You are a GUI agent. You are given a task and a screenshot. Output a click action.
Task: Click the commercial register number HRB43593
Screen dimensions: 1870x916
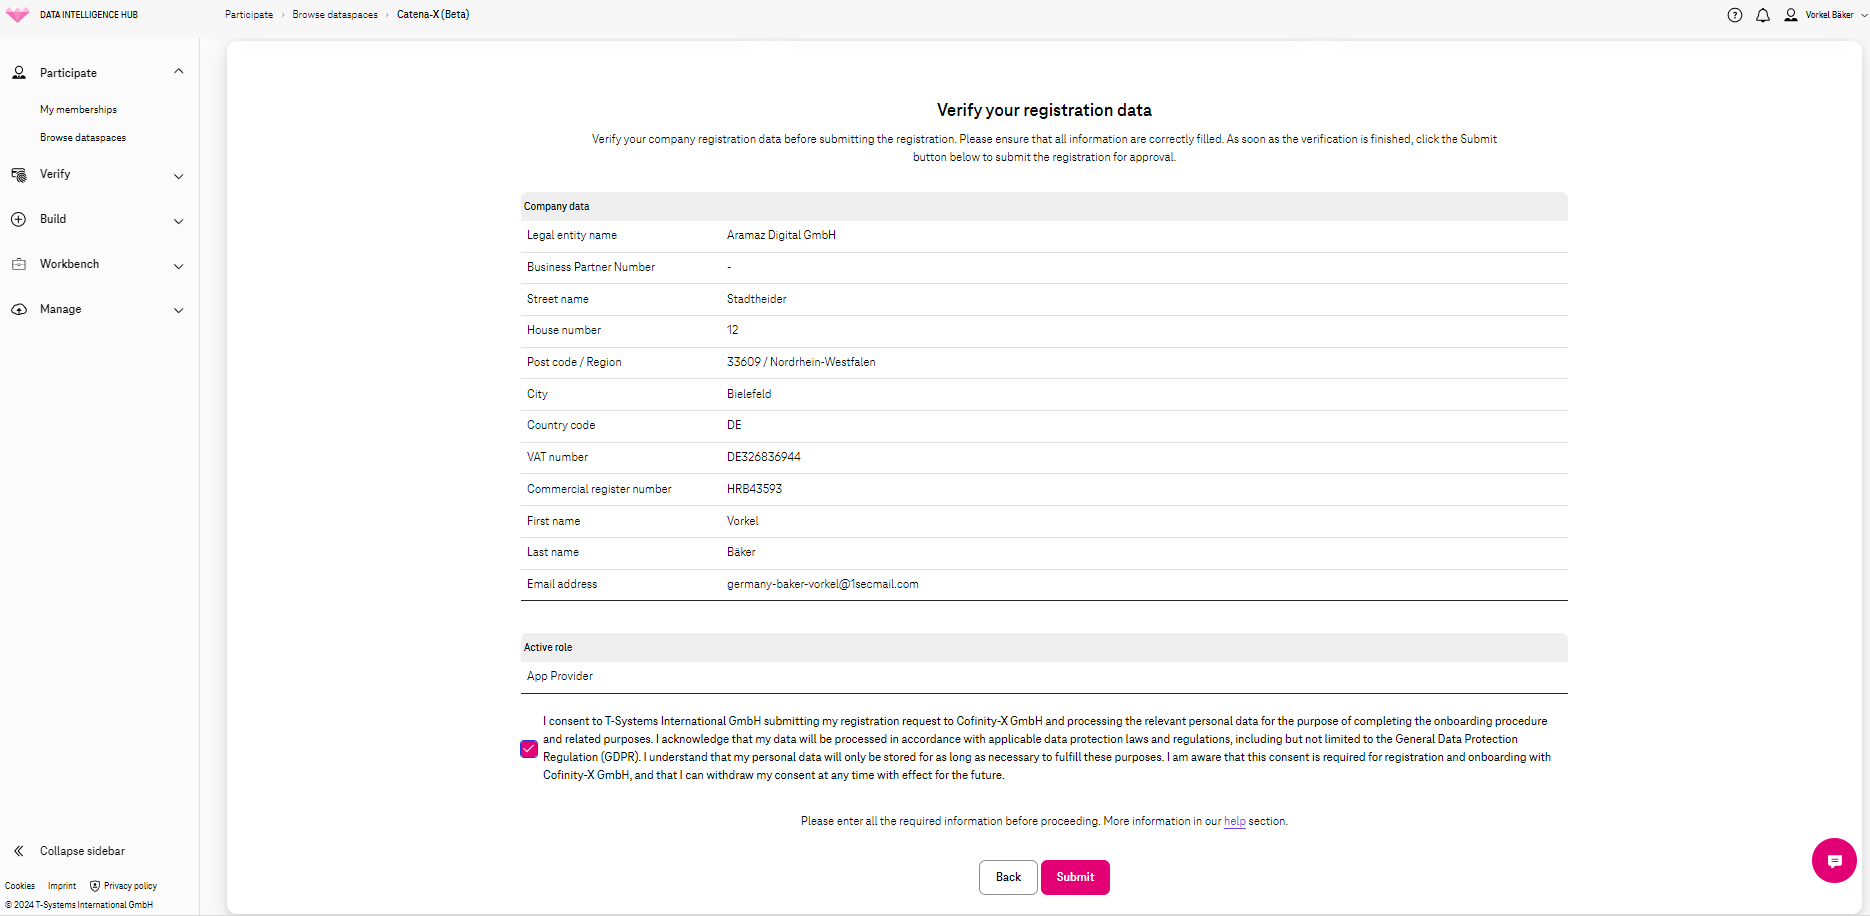click(x=754, y=489)
